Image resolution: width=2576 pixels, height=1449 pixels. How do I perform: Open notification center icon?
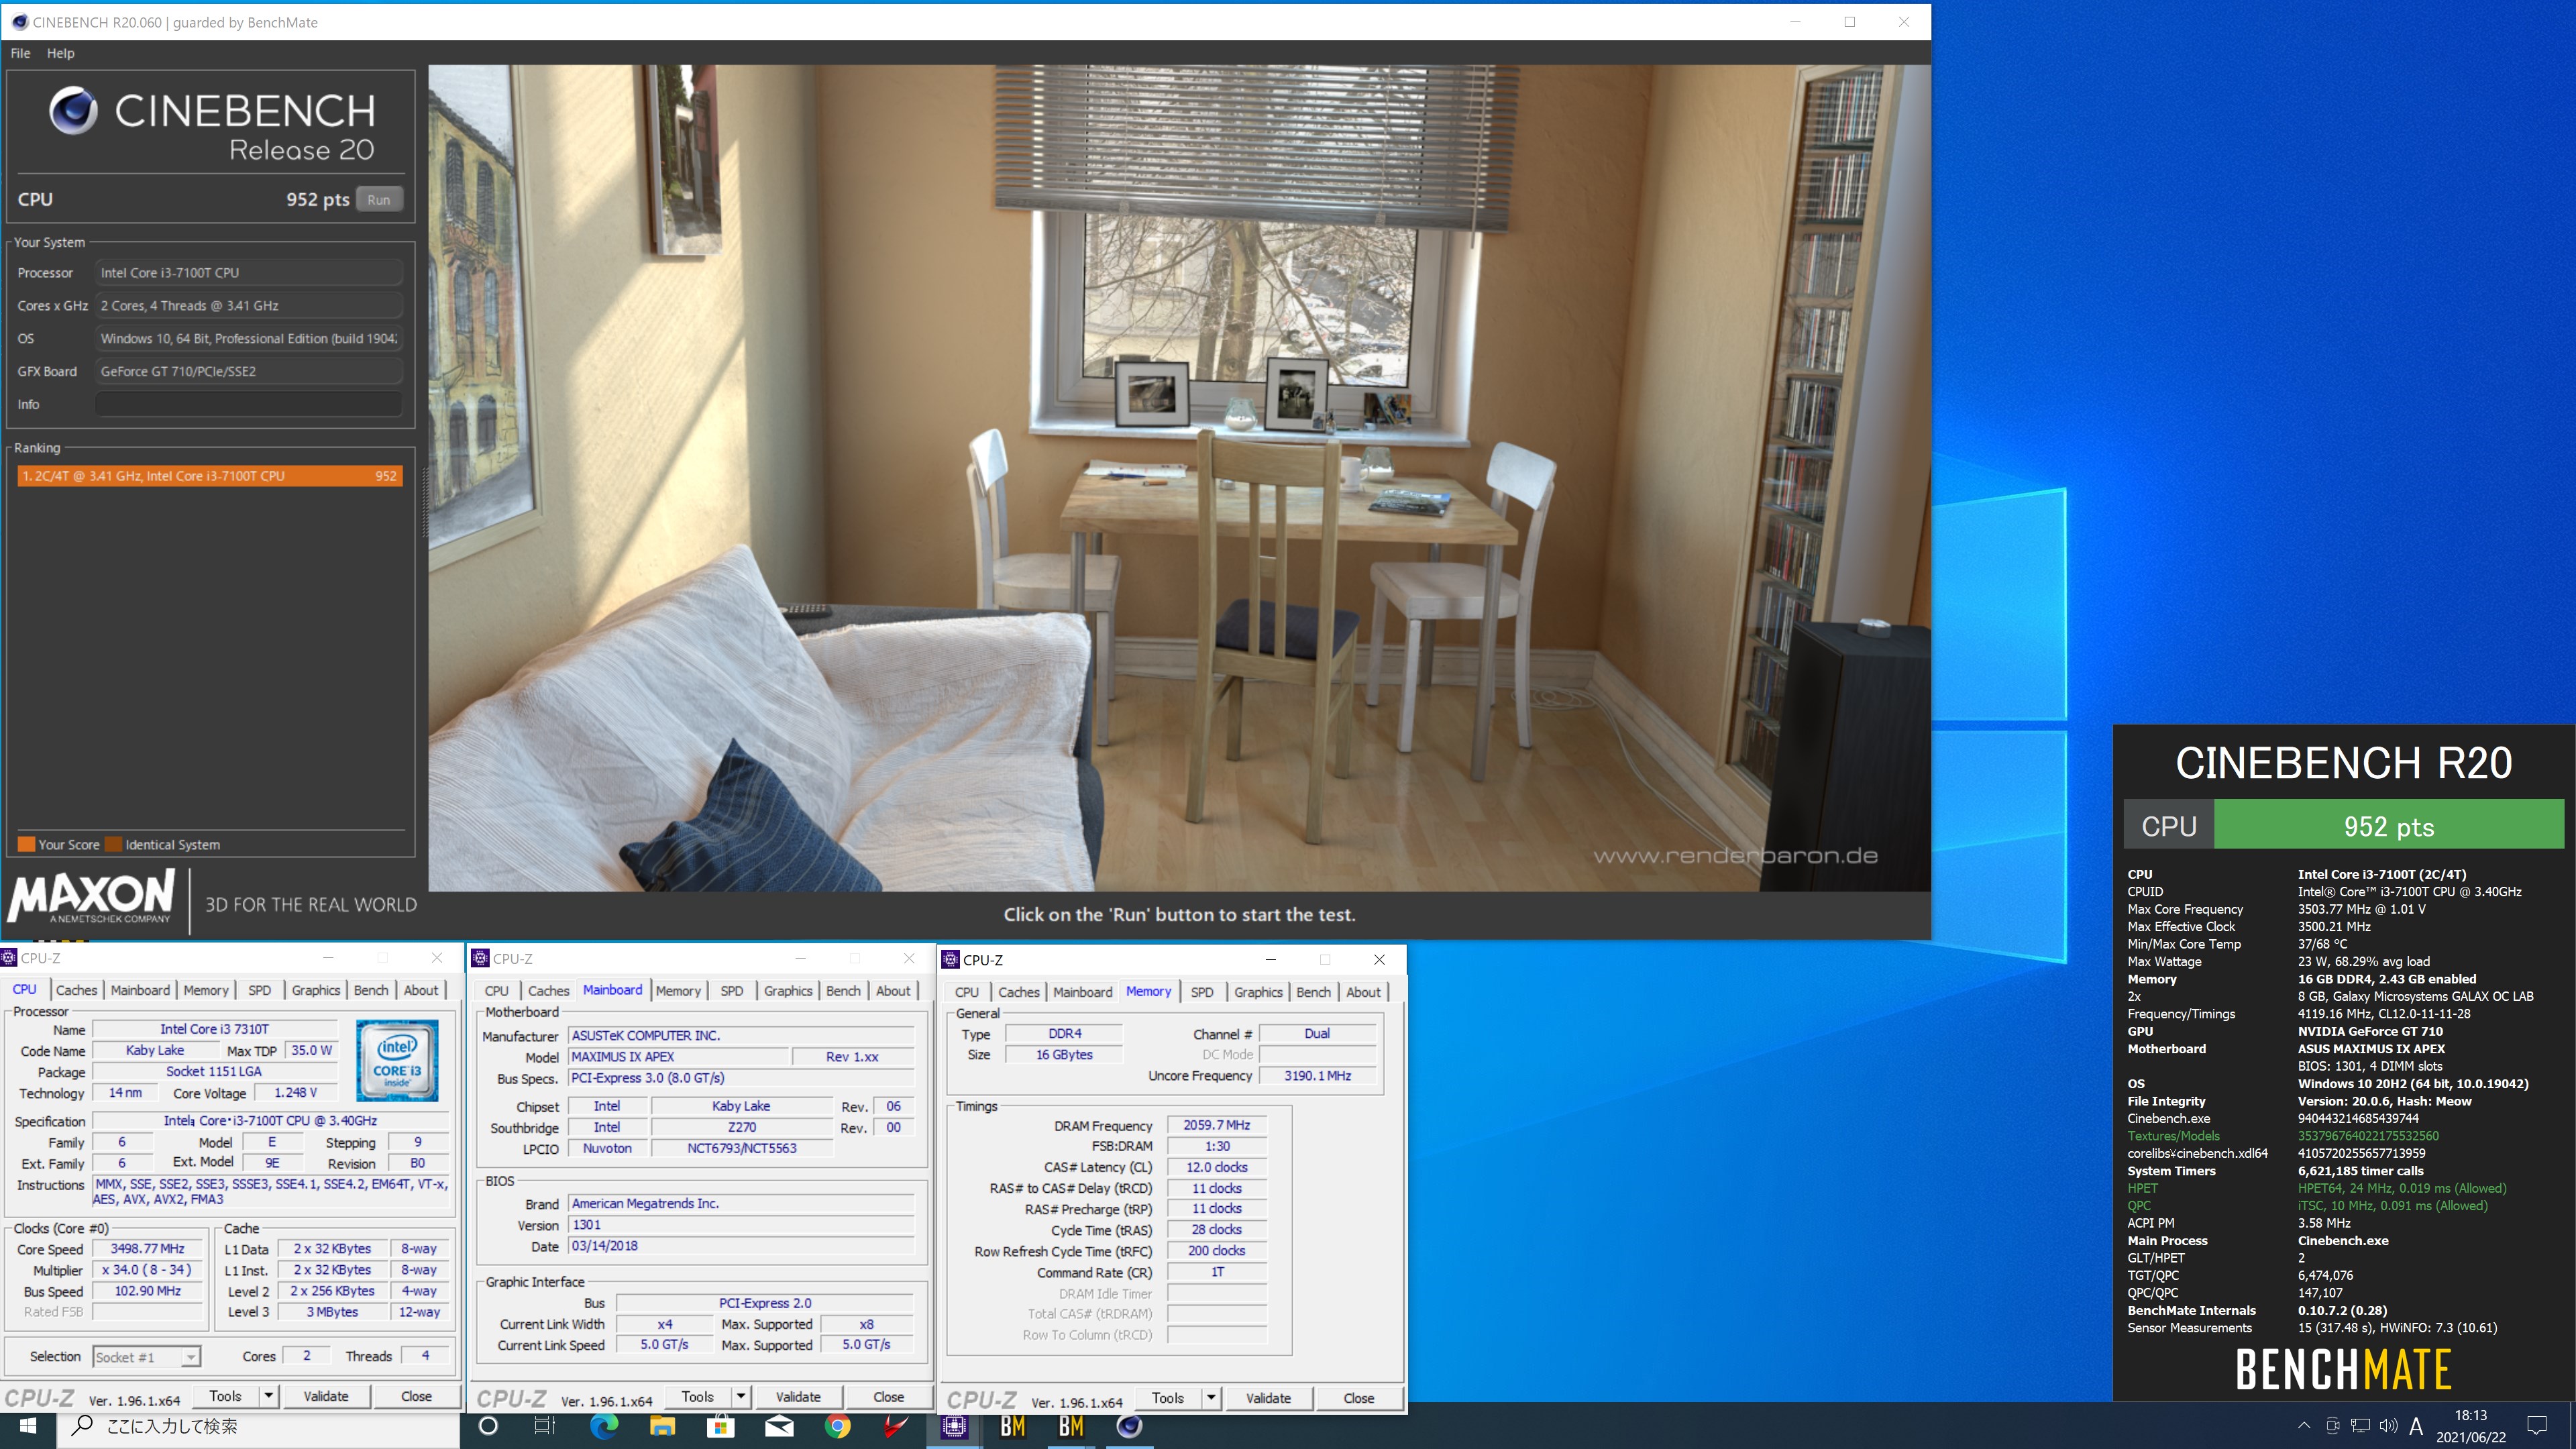pyautogui.click(x=2537, y=1426)
